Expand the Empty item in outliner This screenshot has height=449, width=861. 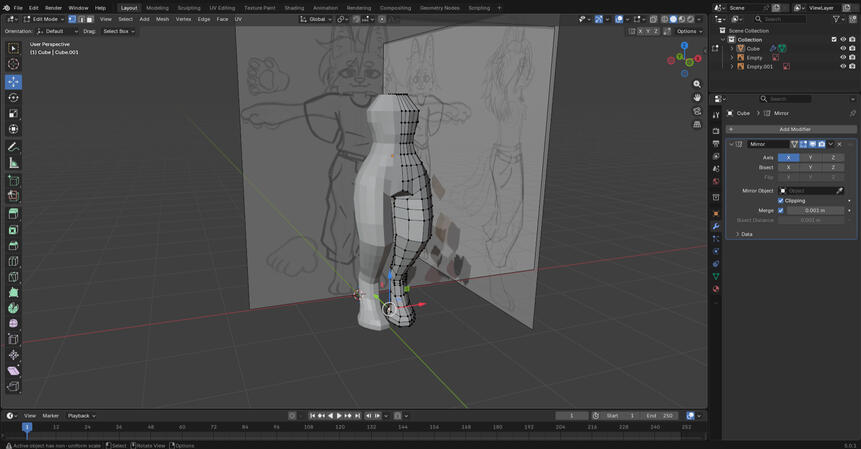click(x=732, y=58)
